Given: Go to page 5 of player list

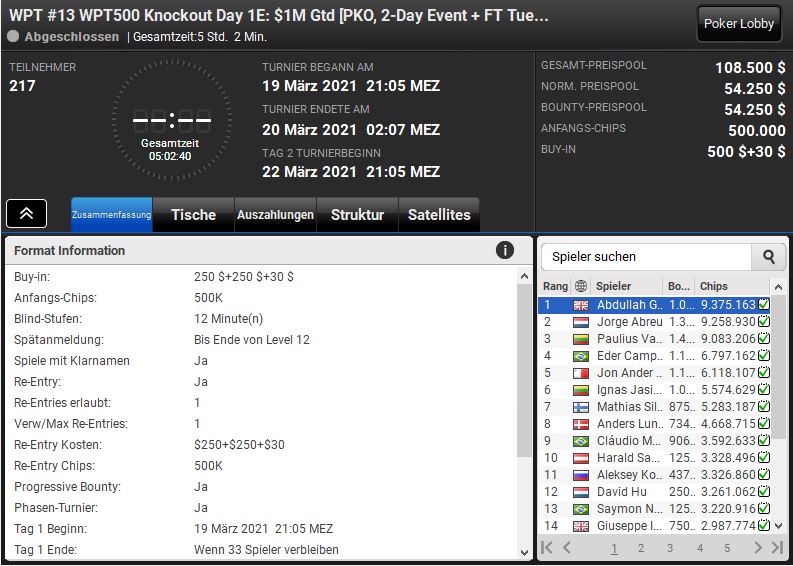Looking at the screenshot, I should point(727,548).
